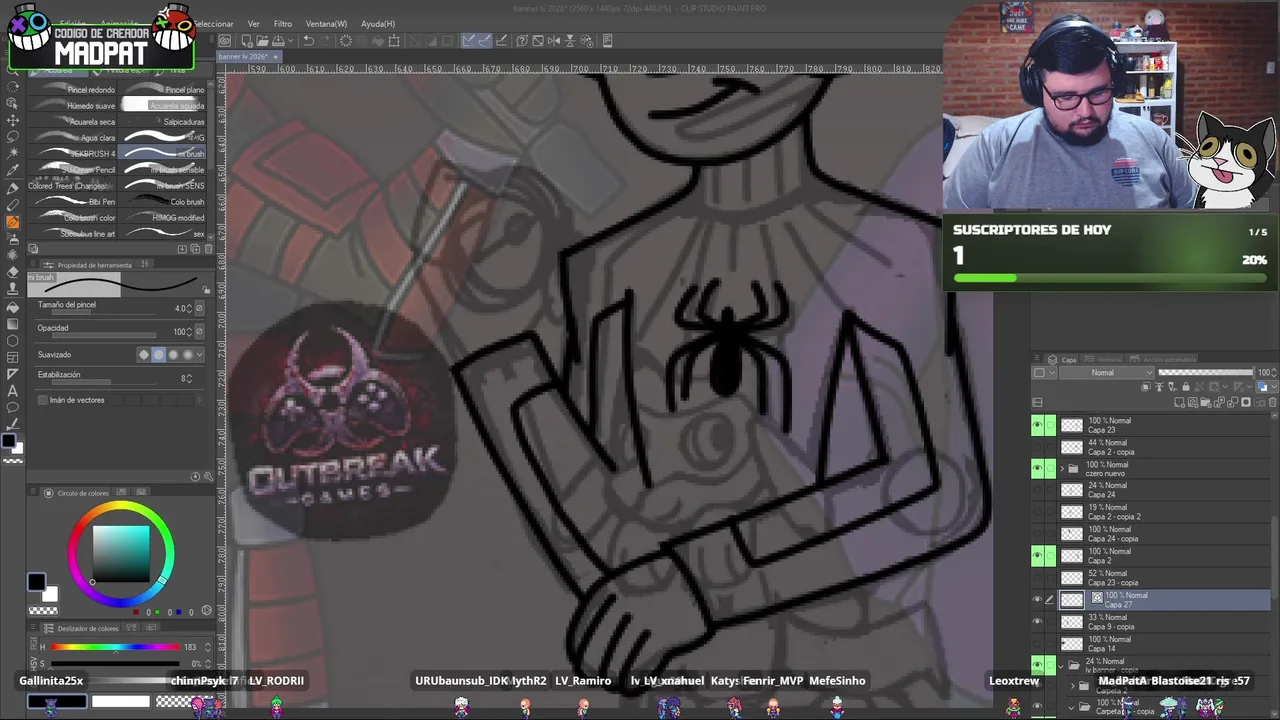Click the smartphone connect icon
Image resolution: width=1280 pixels, height=720 pixels.
[607, 41]
